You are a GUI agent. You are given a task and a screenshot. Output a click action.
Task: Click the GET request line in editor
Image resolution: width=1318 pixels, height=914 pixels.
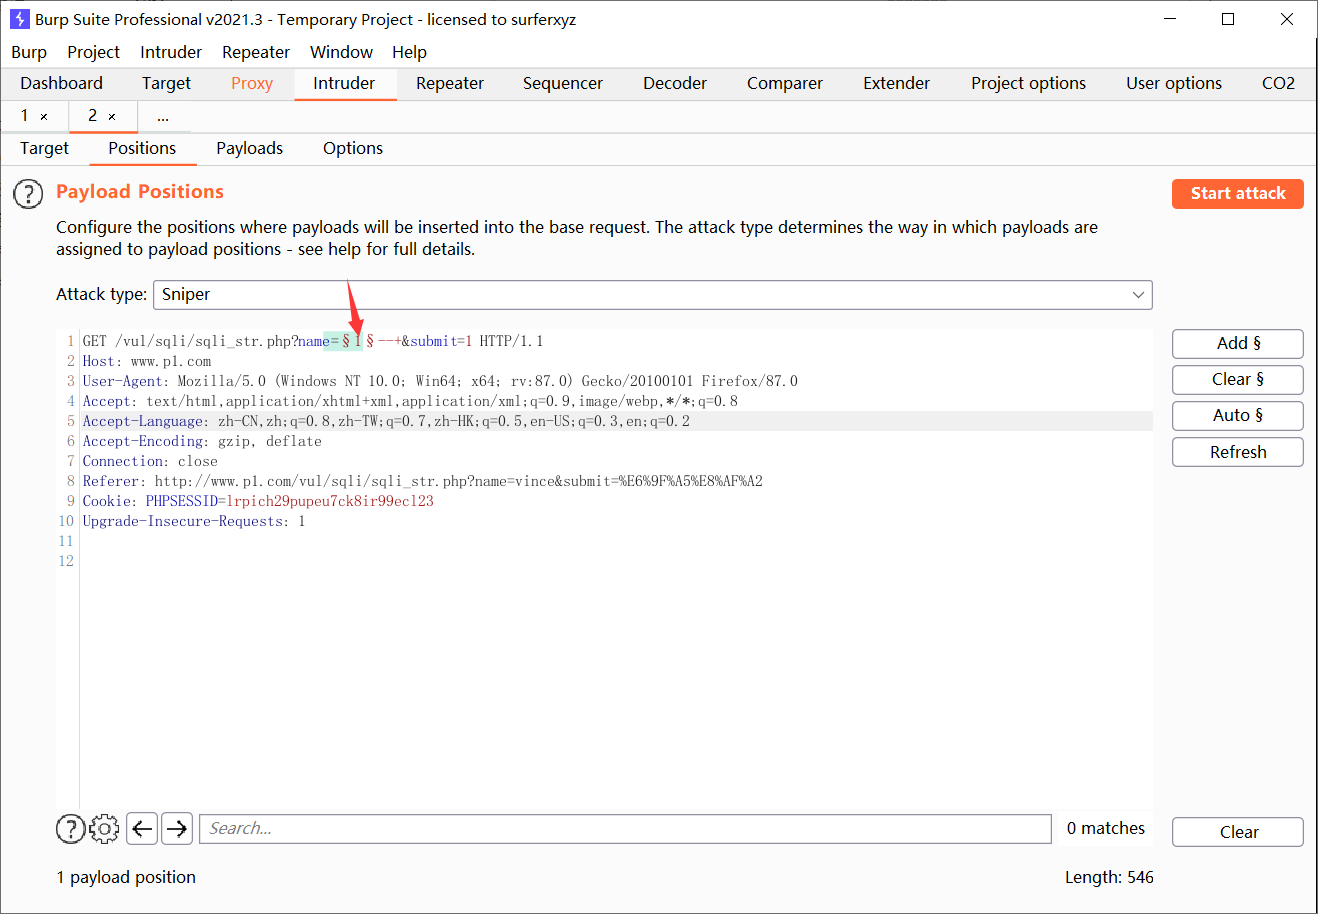(x=313, y=341)
